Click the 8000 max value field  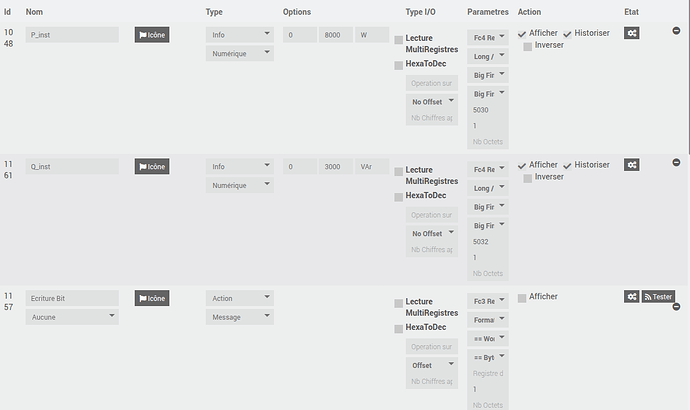(336, 35)
